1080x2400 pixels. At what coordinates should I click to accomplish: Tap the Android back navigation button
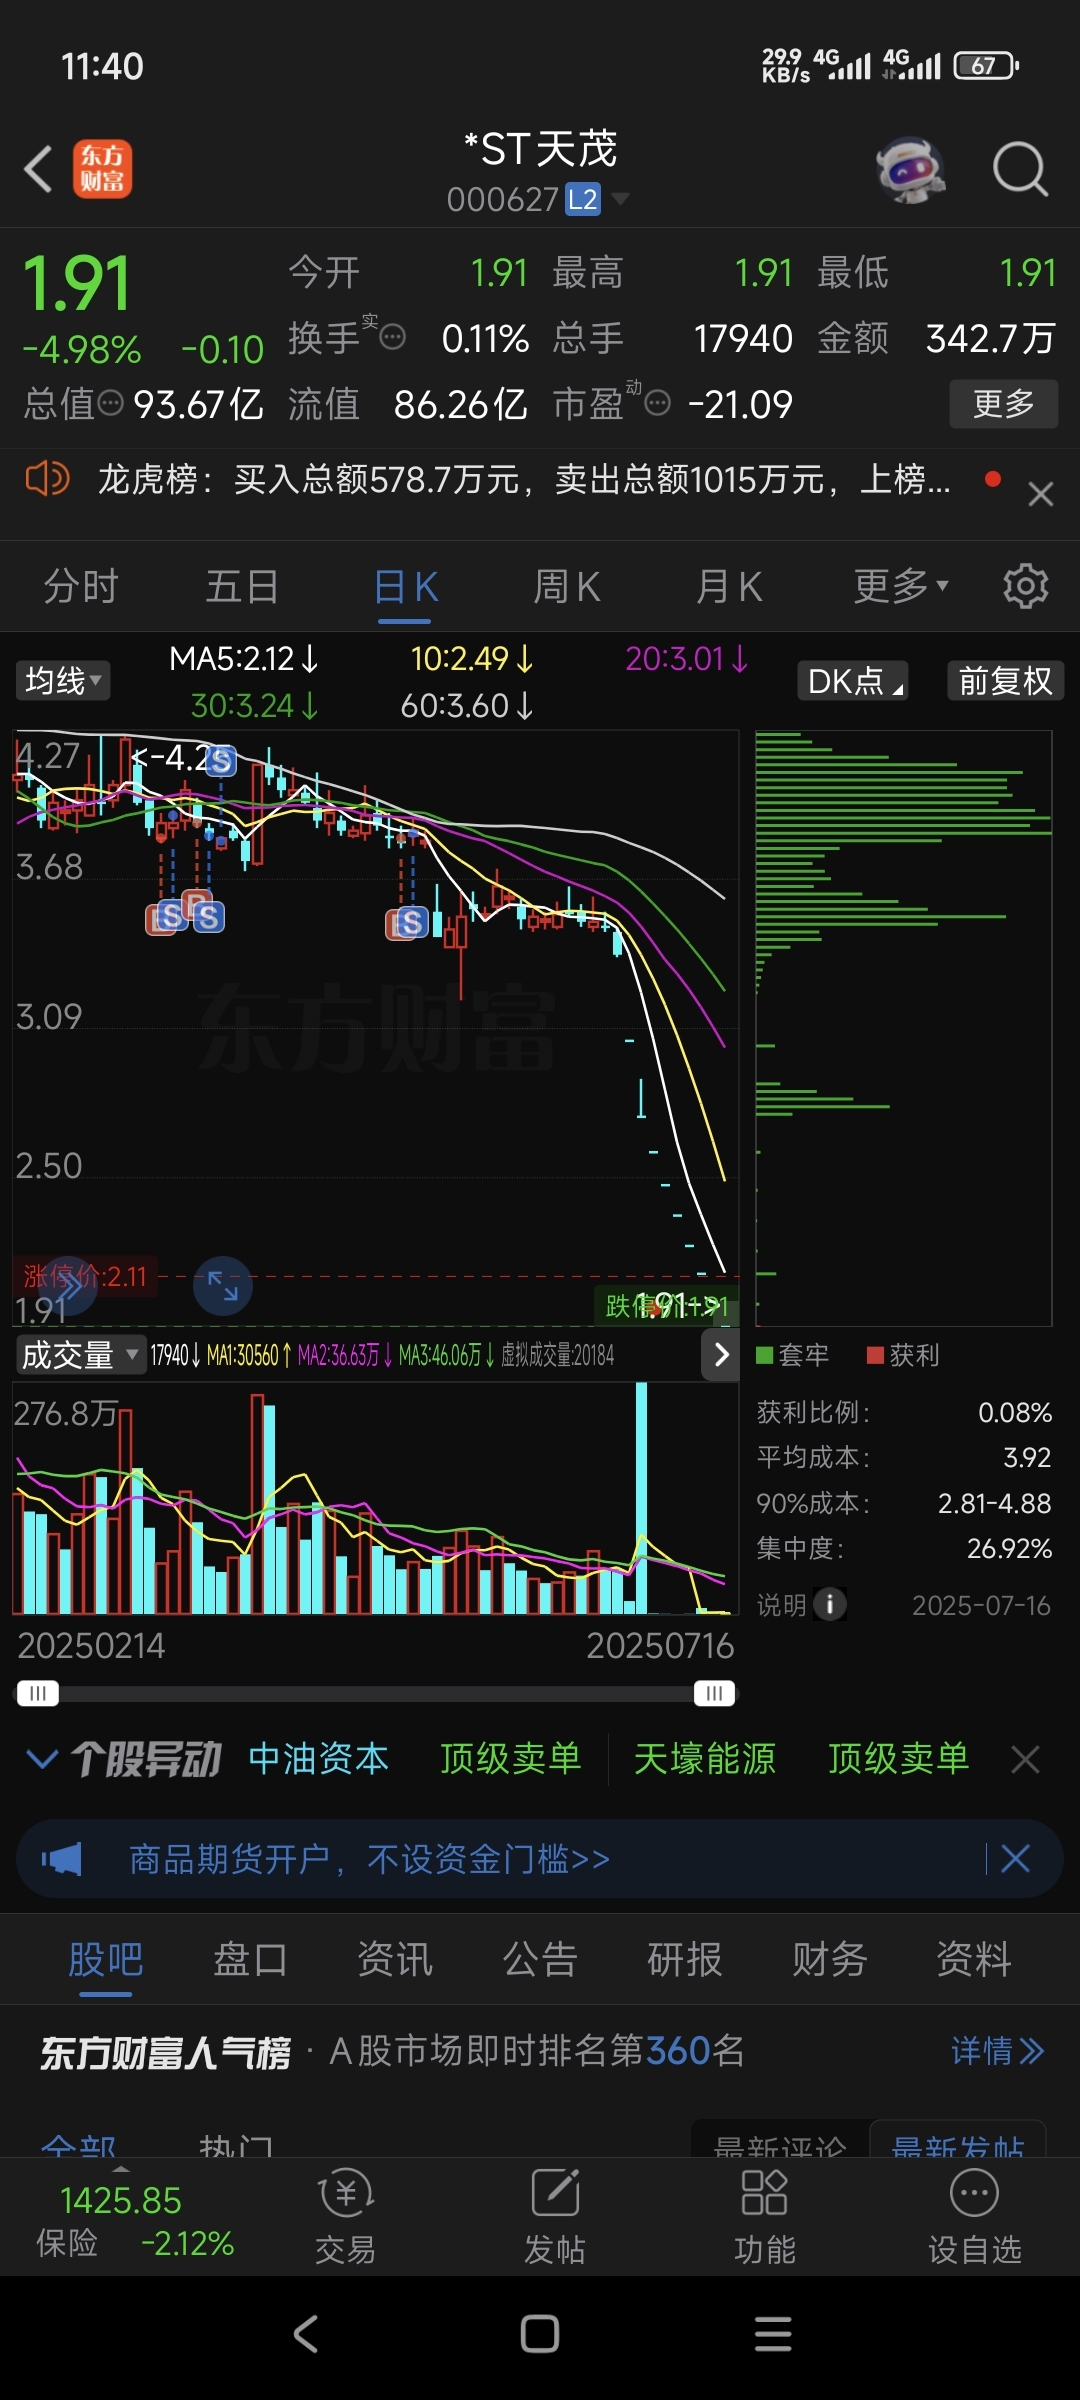tap(306, 2334)
